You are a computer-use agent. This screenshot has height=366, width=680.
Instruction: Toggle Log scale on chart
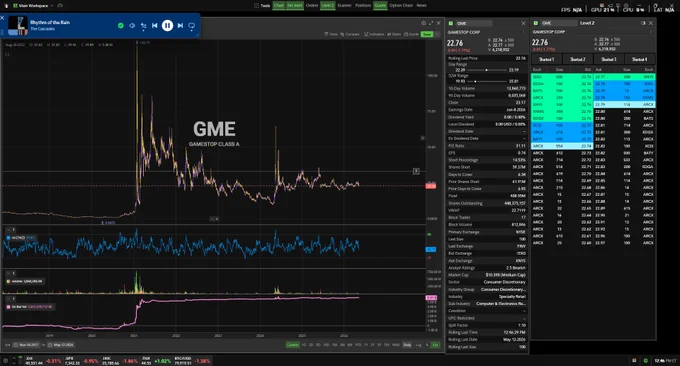(x=418, y=345)
